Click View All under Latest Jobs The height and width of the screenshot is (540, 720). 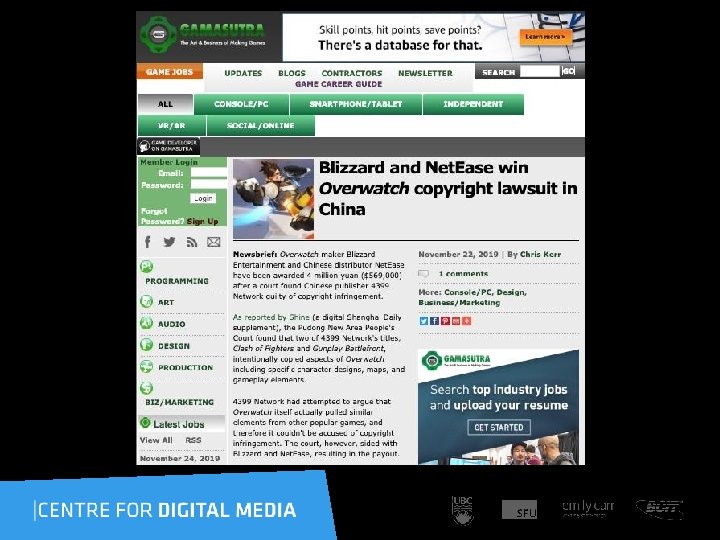[156, 440]
